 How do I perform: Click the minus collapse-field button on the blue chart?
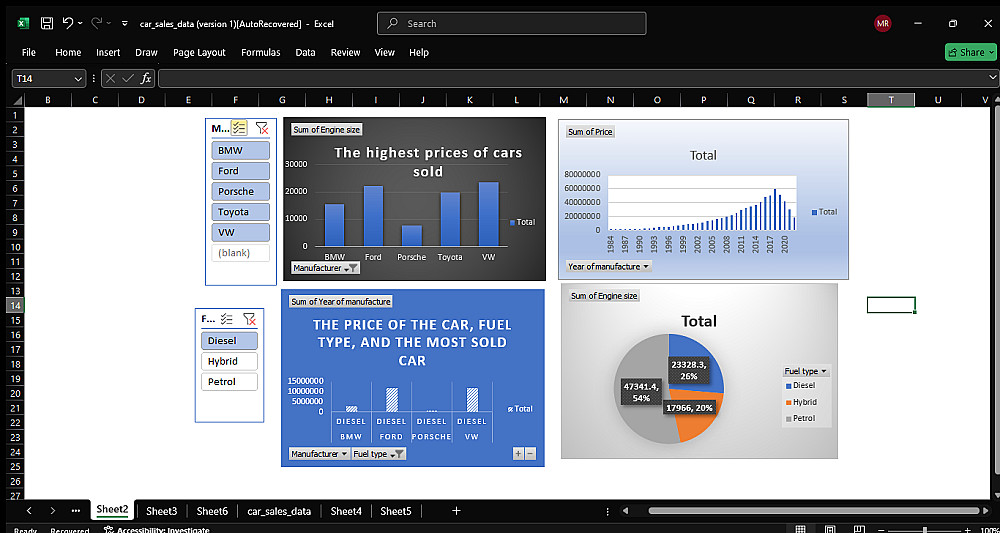pos(530,453)
